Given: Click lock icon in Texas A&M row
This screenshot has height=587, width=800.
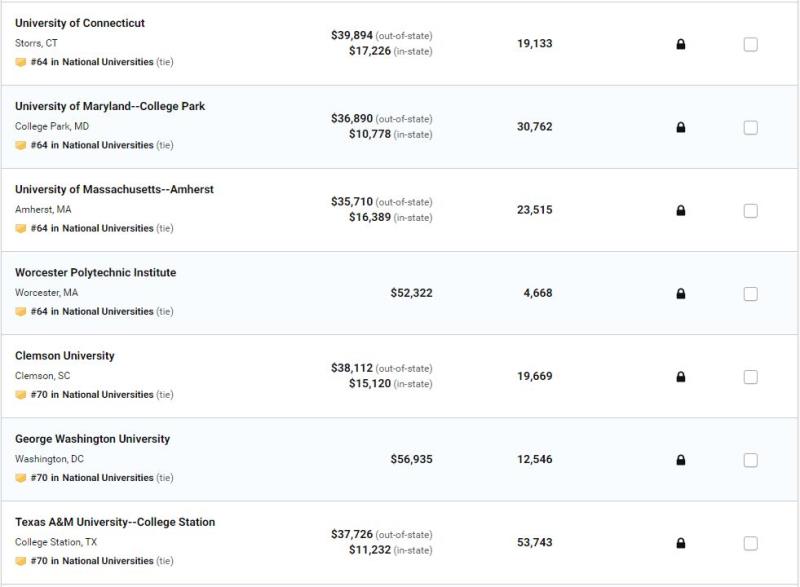Looking at the screenshot, I should click(x=681, y=543).
